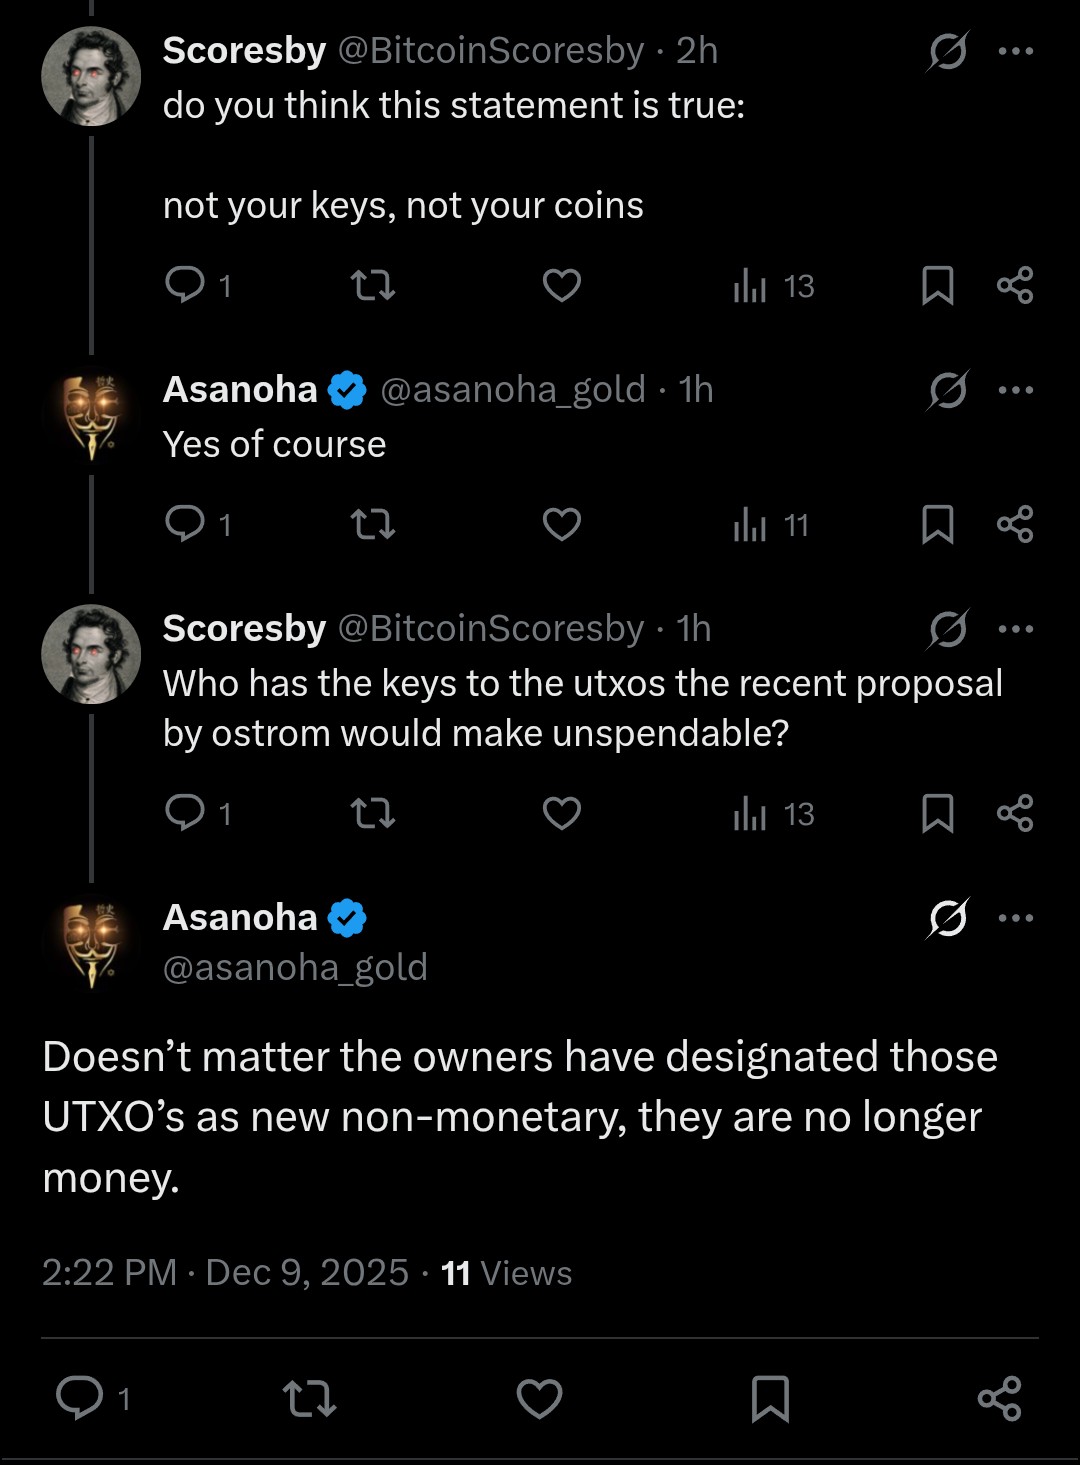The width and height of the screenshot is (1080, 1465).
Task: Like the main Asanoha tweet
Action: click(x=539, y=1398)
